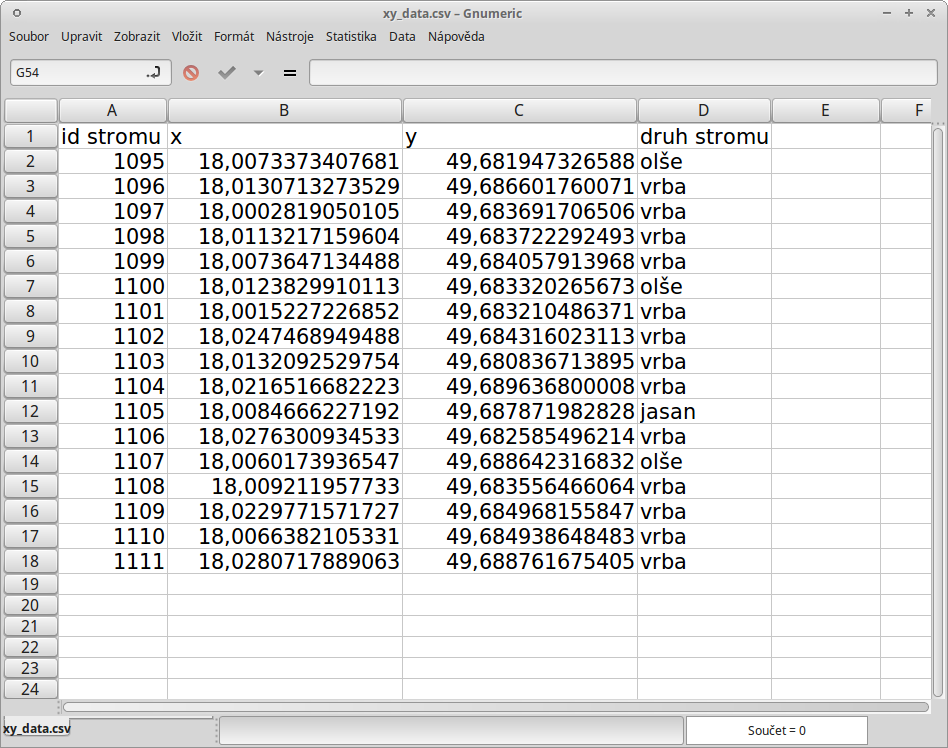
Task: Select cell with id 1105
Action: pyautogui.click(x=112, y=411)
